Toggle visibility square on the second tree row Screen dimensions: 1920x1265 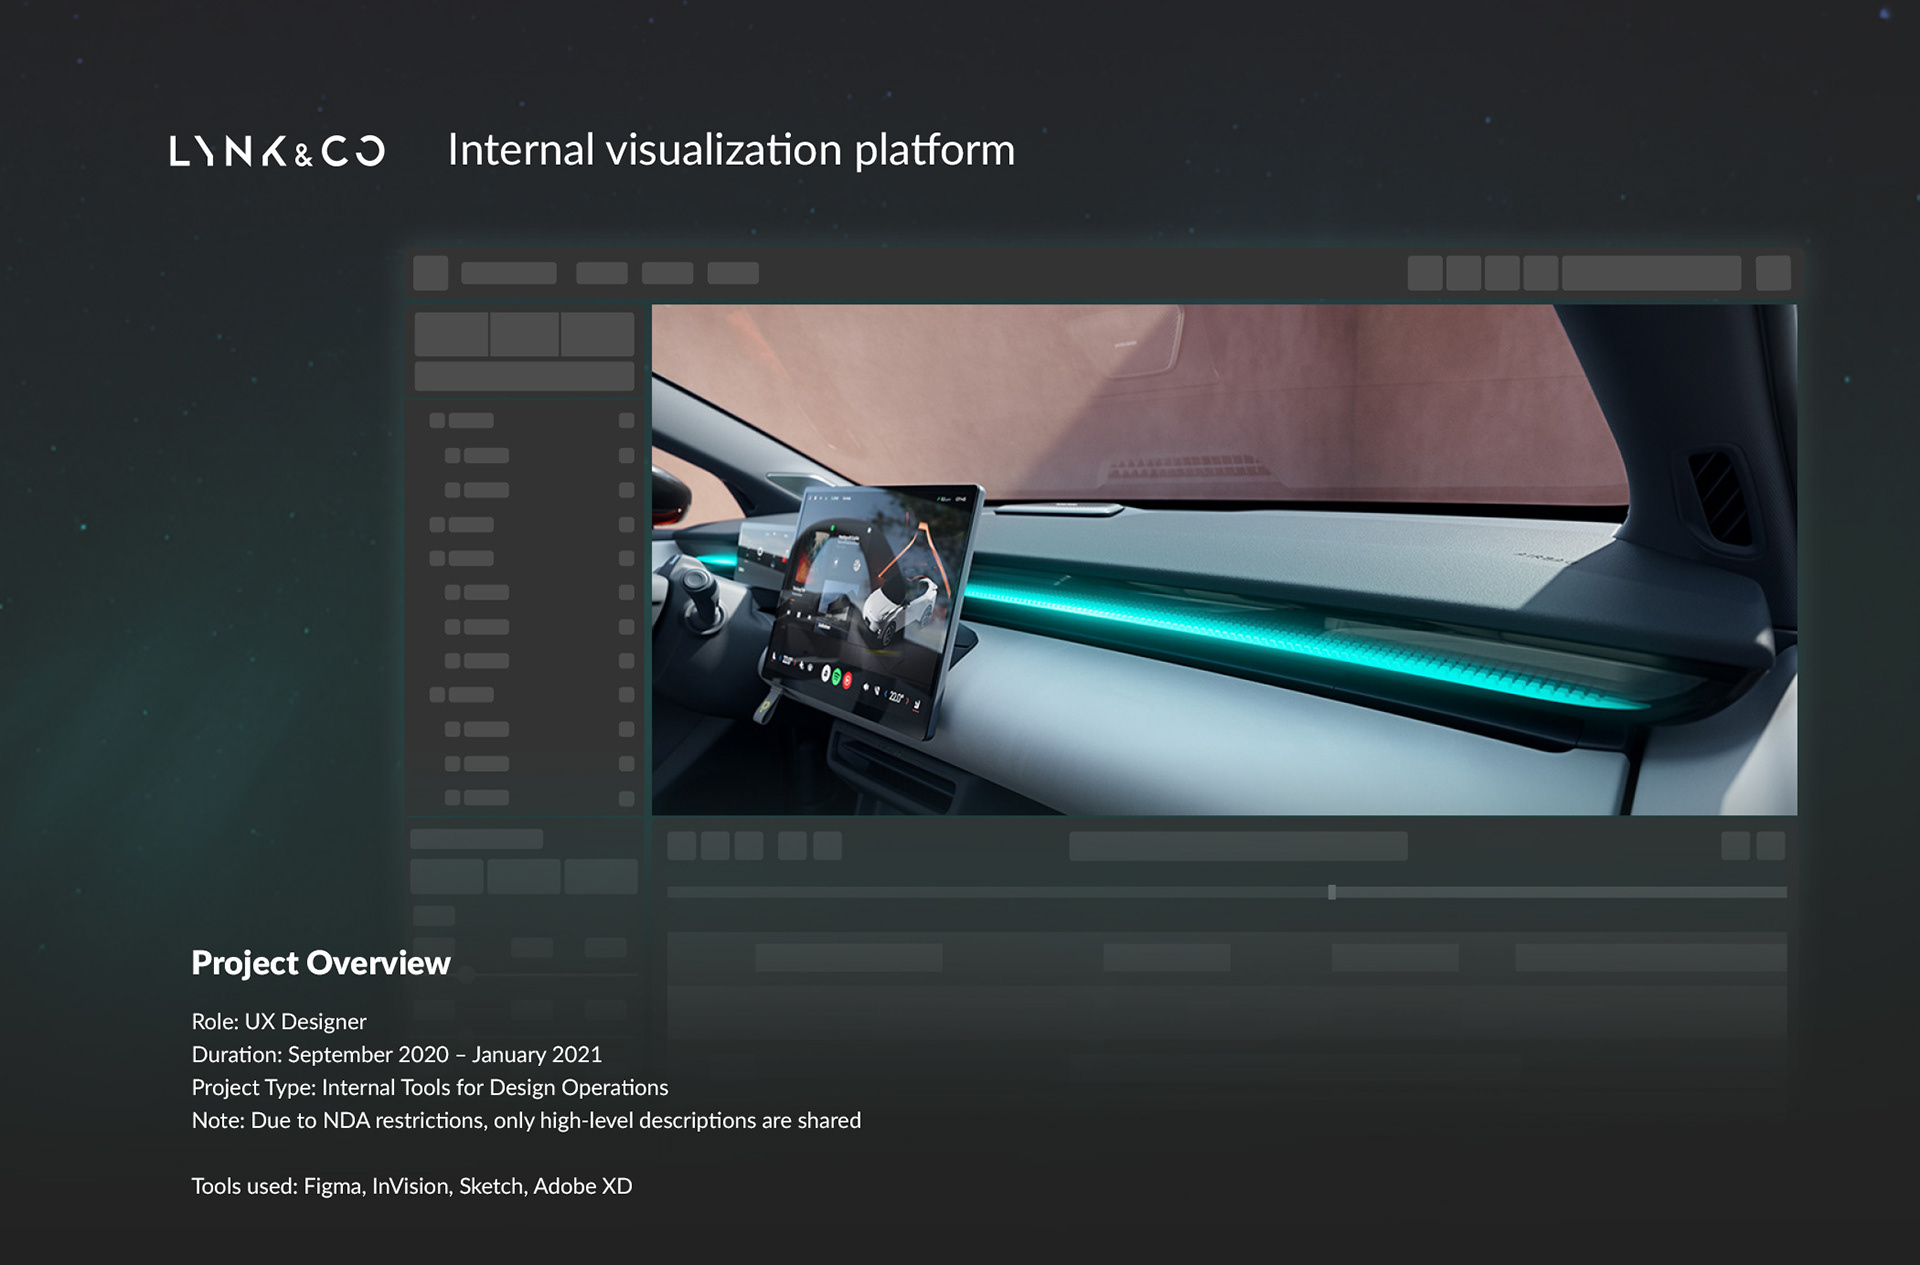(626, 456)
